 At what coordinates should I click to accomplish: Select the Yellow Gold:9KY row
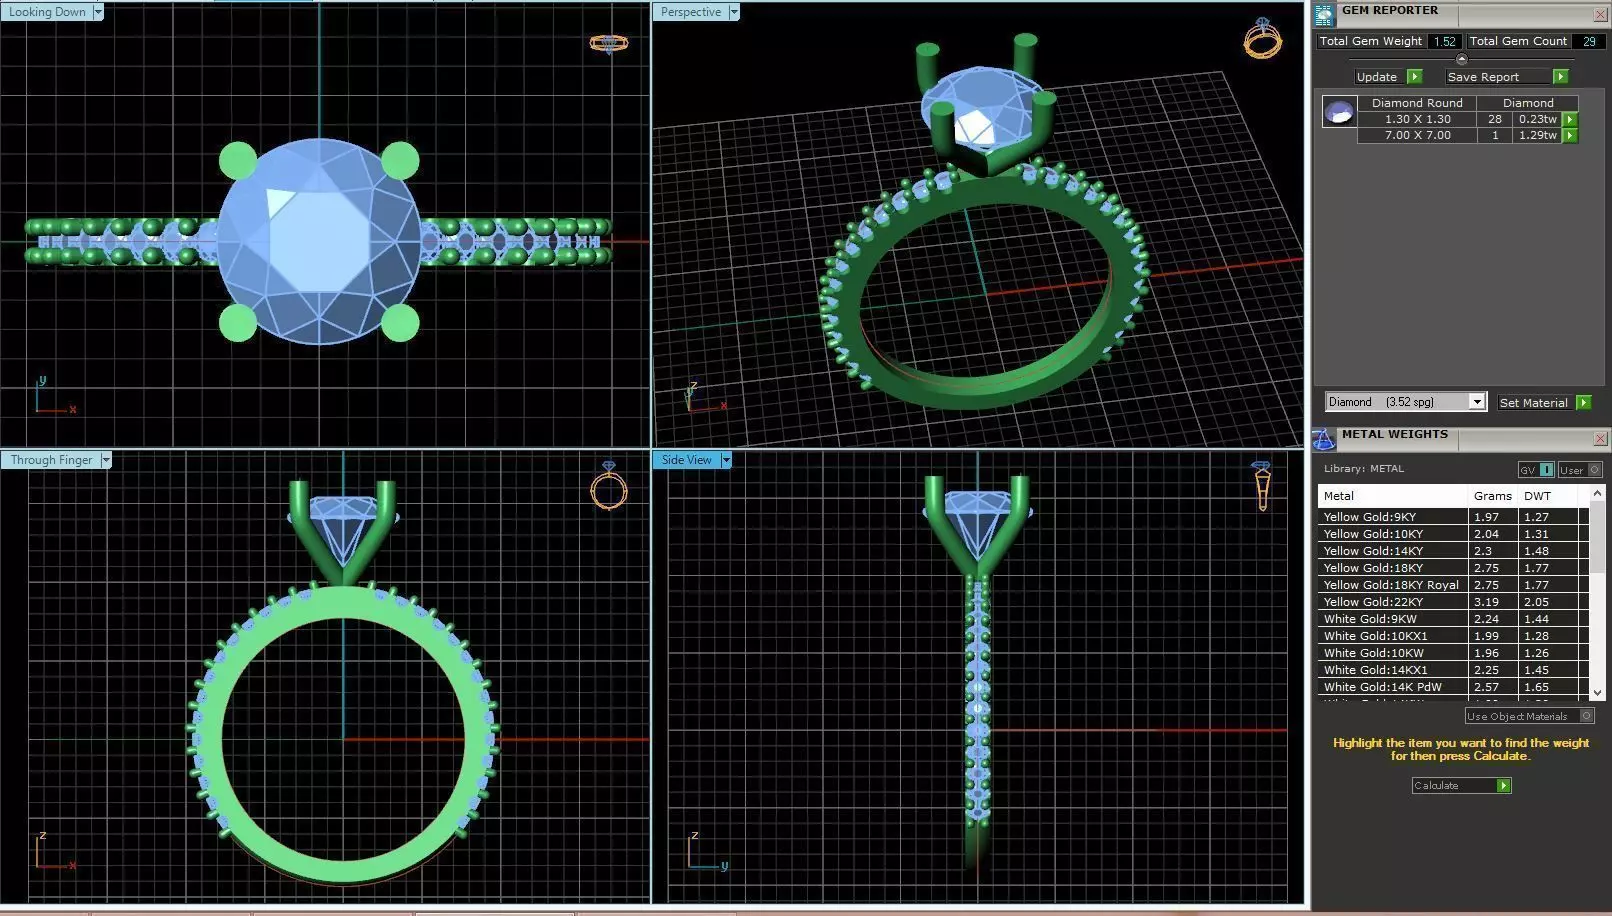1452,517
